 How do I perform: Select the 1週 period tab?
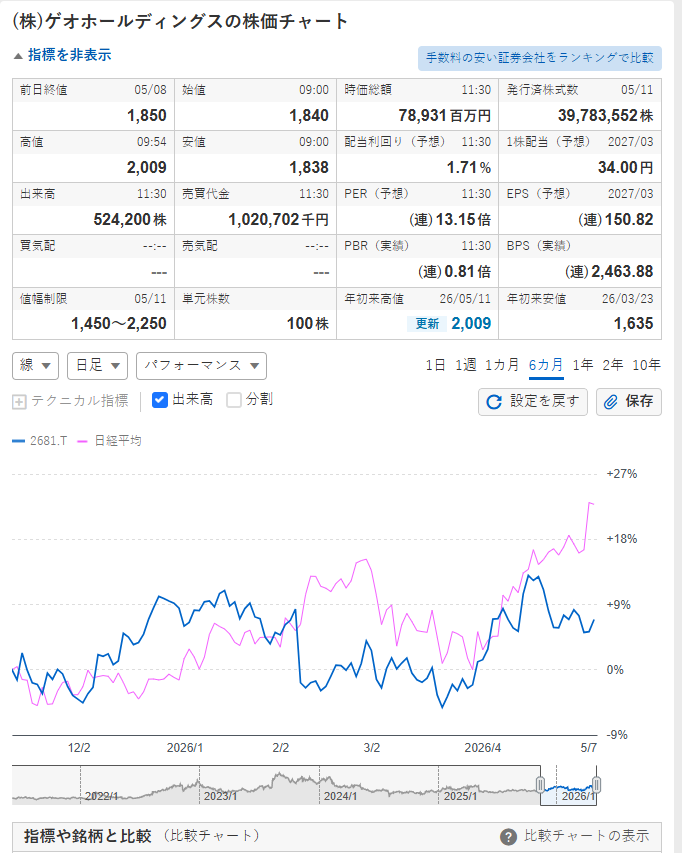466,365
